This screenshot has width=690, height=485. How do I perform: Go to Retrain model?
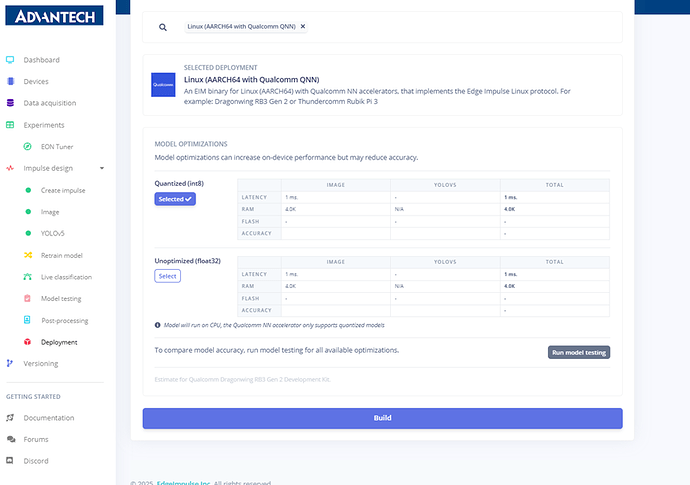point(62,255)
